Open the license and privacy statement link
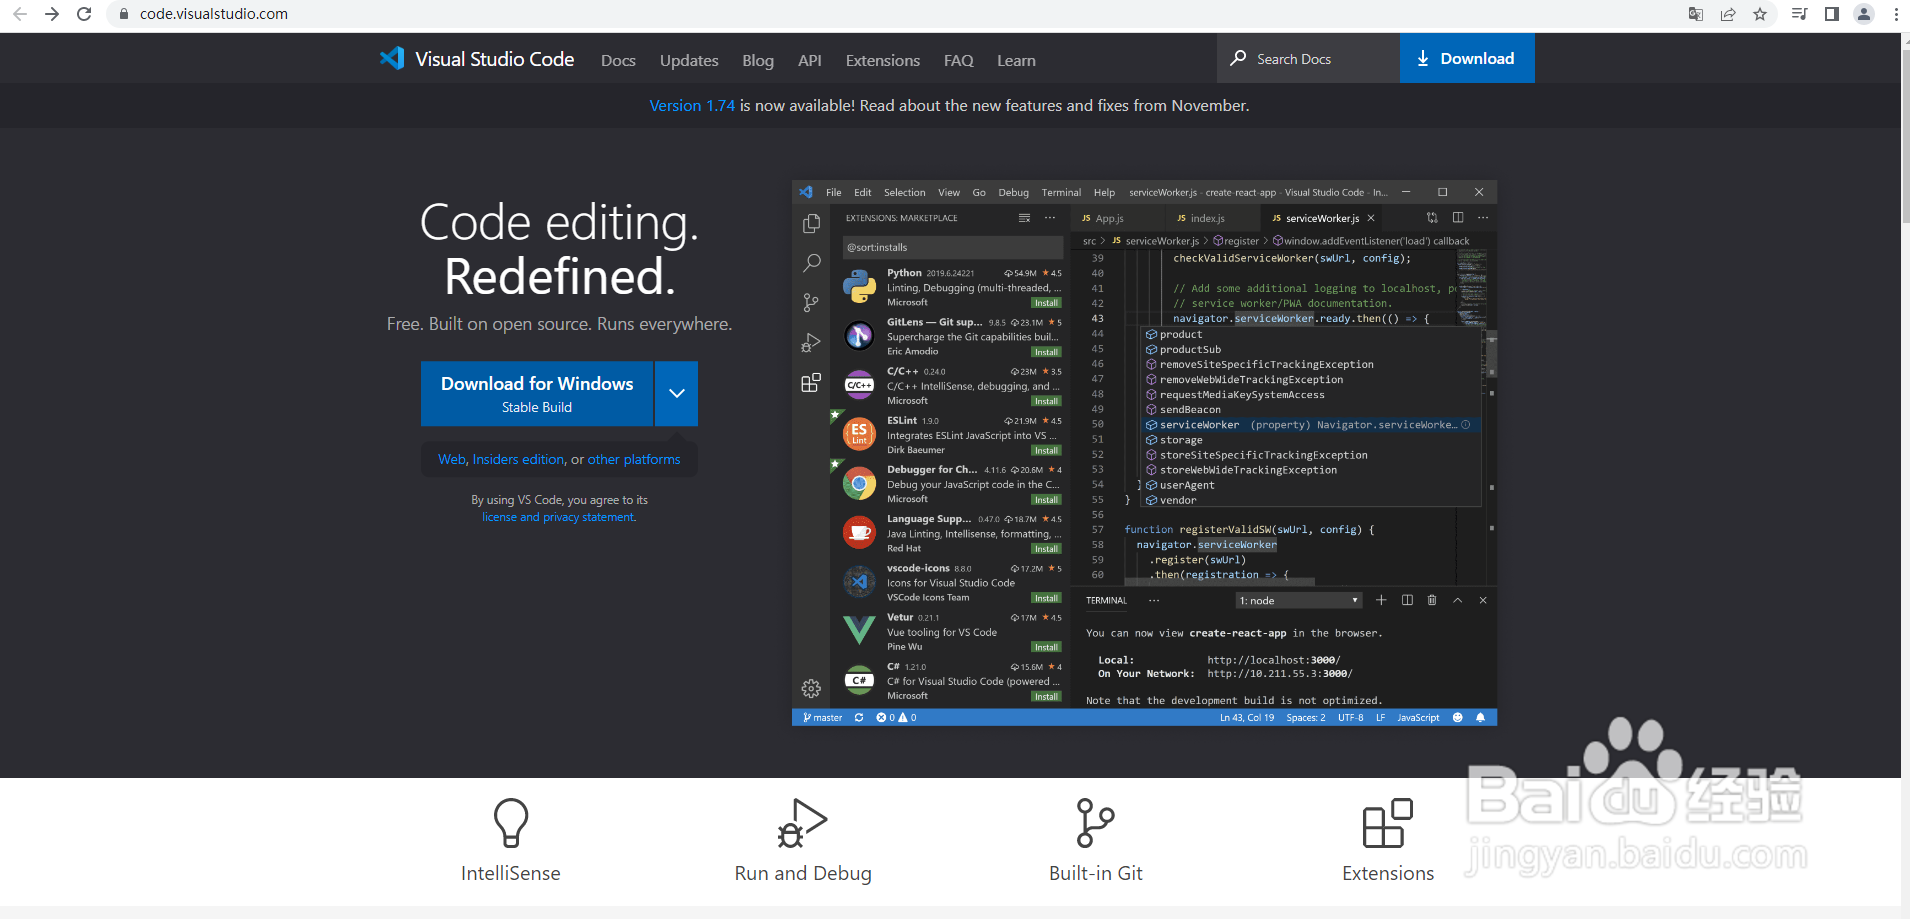The height and width of the screenshot is (919, 1910). [x=559, y=517]
